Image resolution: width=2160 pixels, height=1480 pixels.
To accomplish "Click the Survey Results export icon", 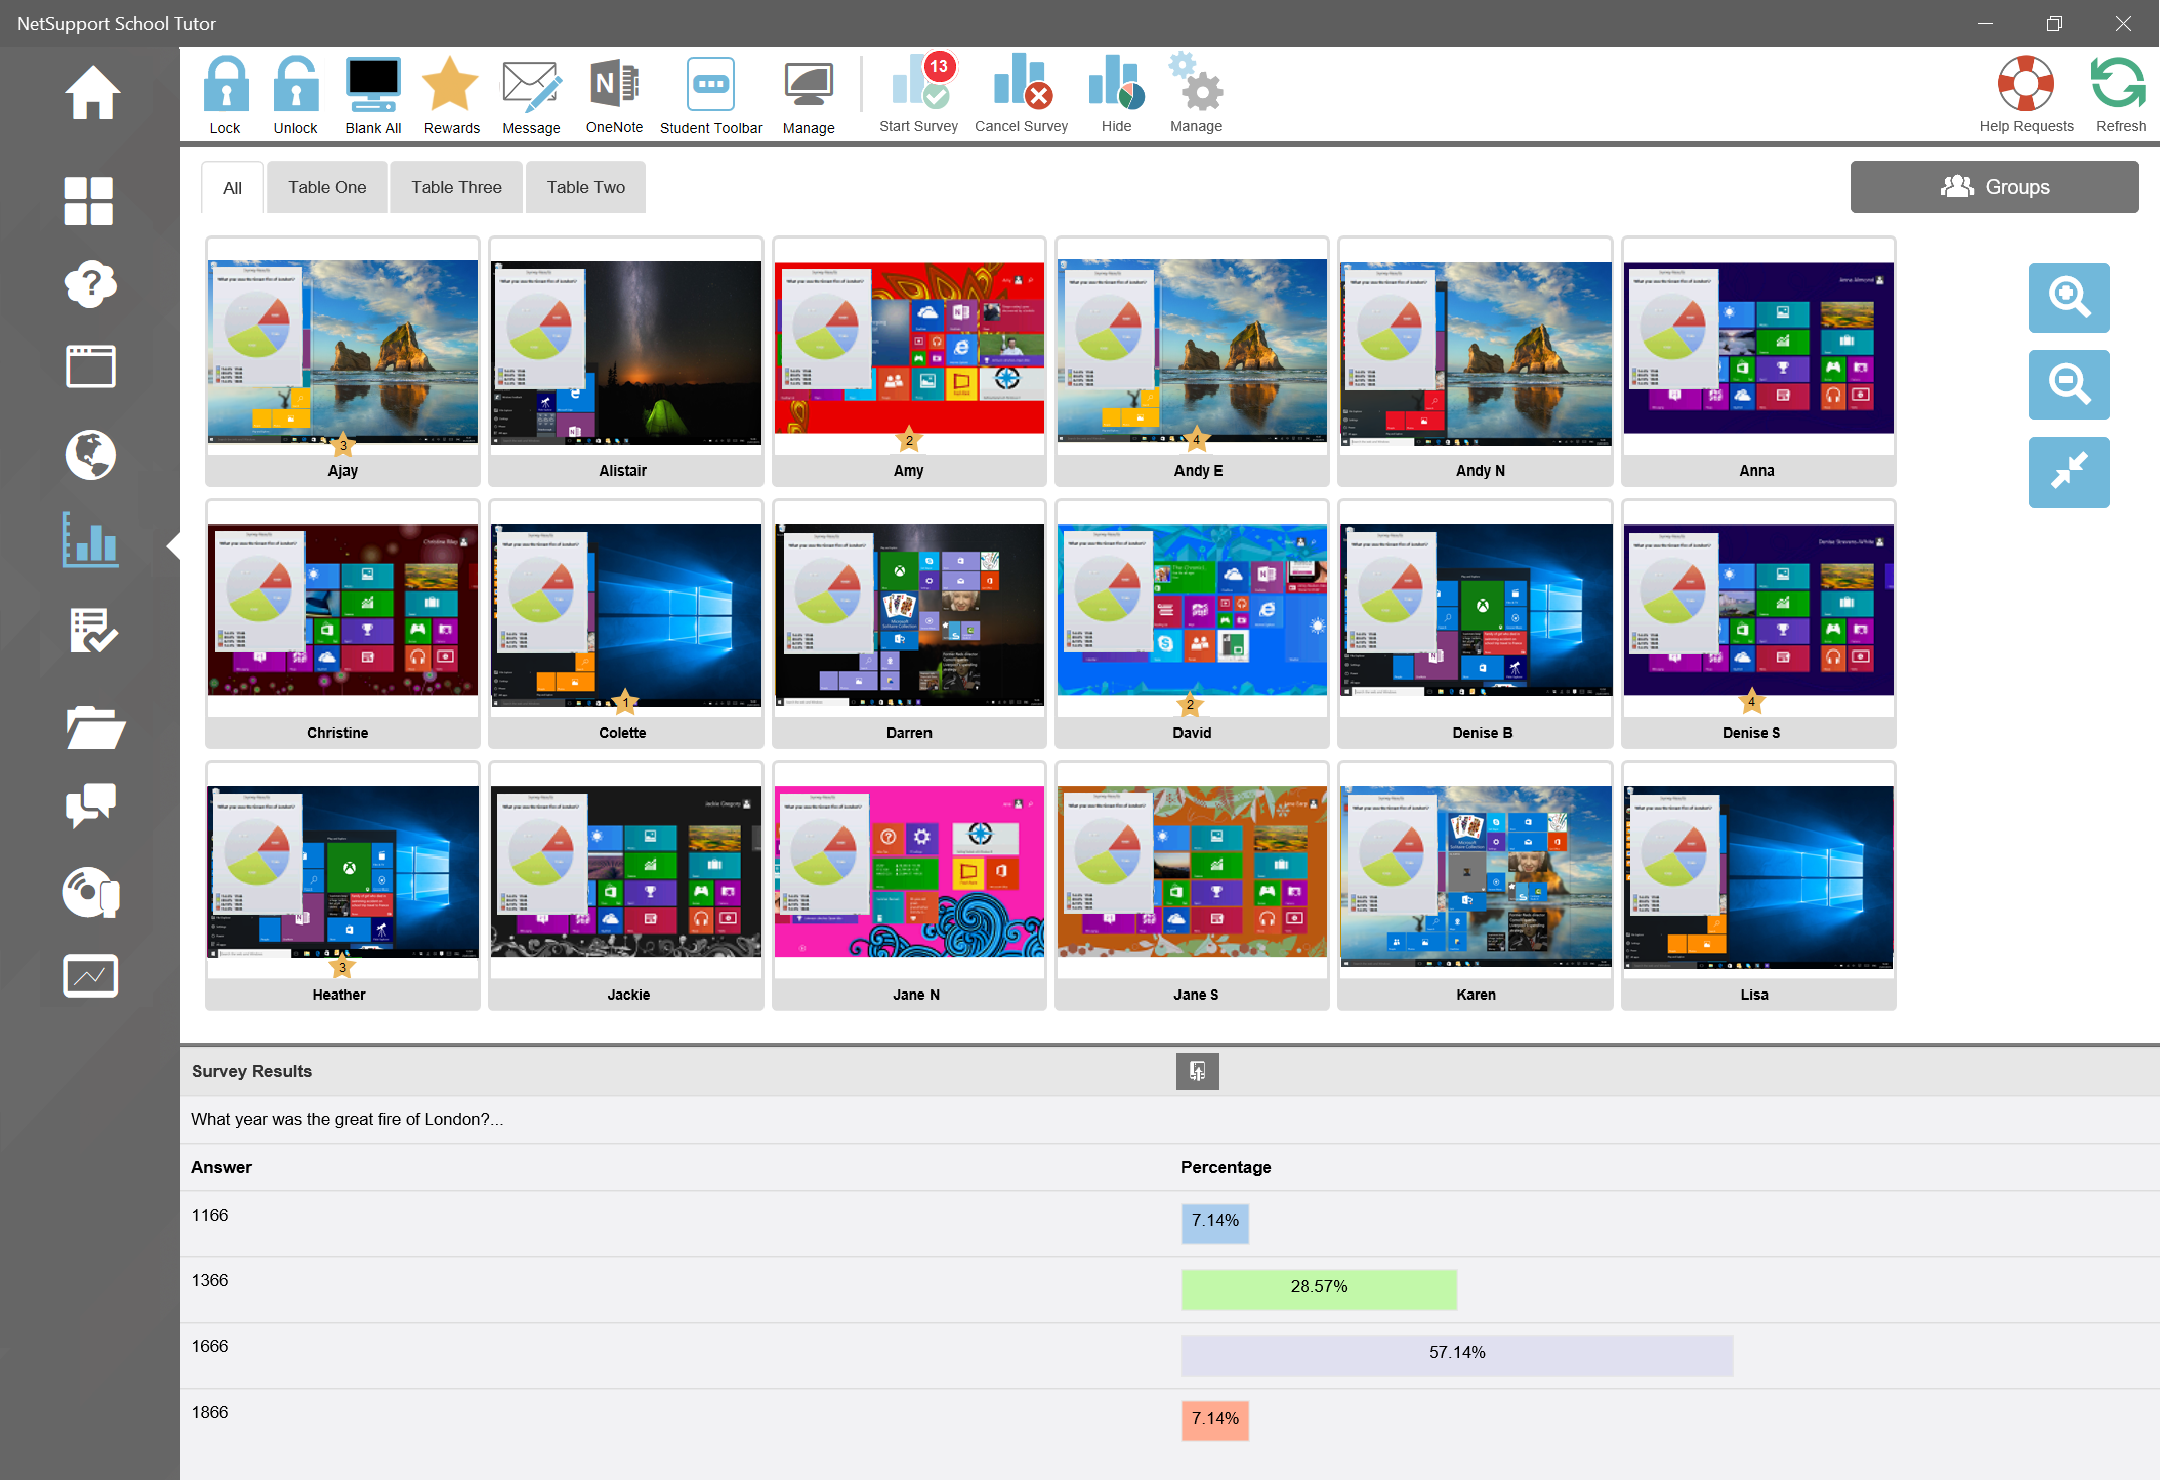I will pyautogui.click(x=1197, y=1071).
